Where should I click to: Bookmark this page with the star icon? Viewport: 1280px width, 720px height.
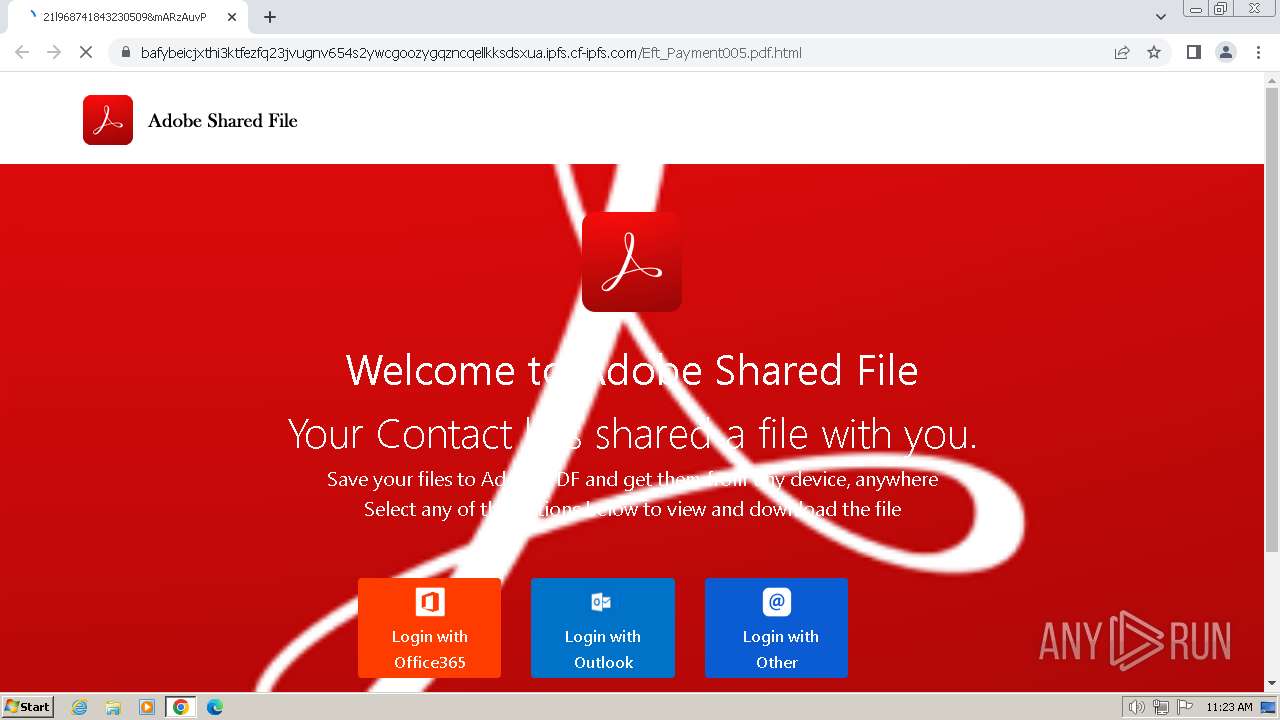pyautogui.click(x=1154, y=53)
